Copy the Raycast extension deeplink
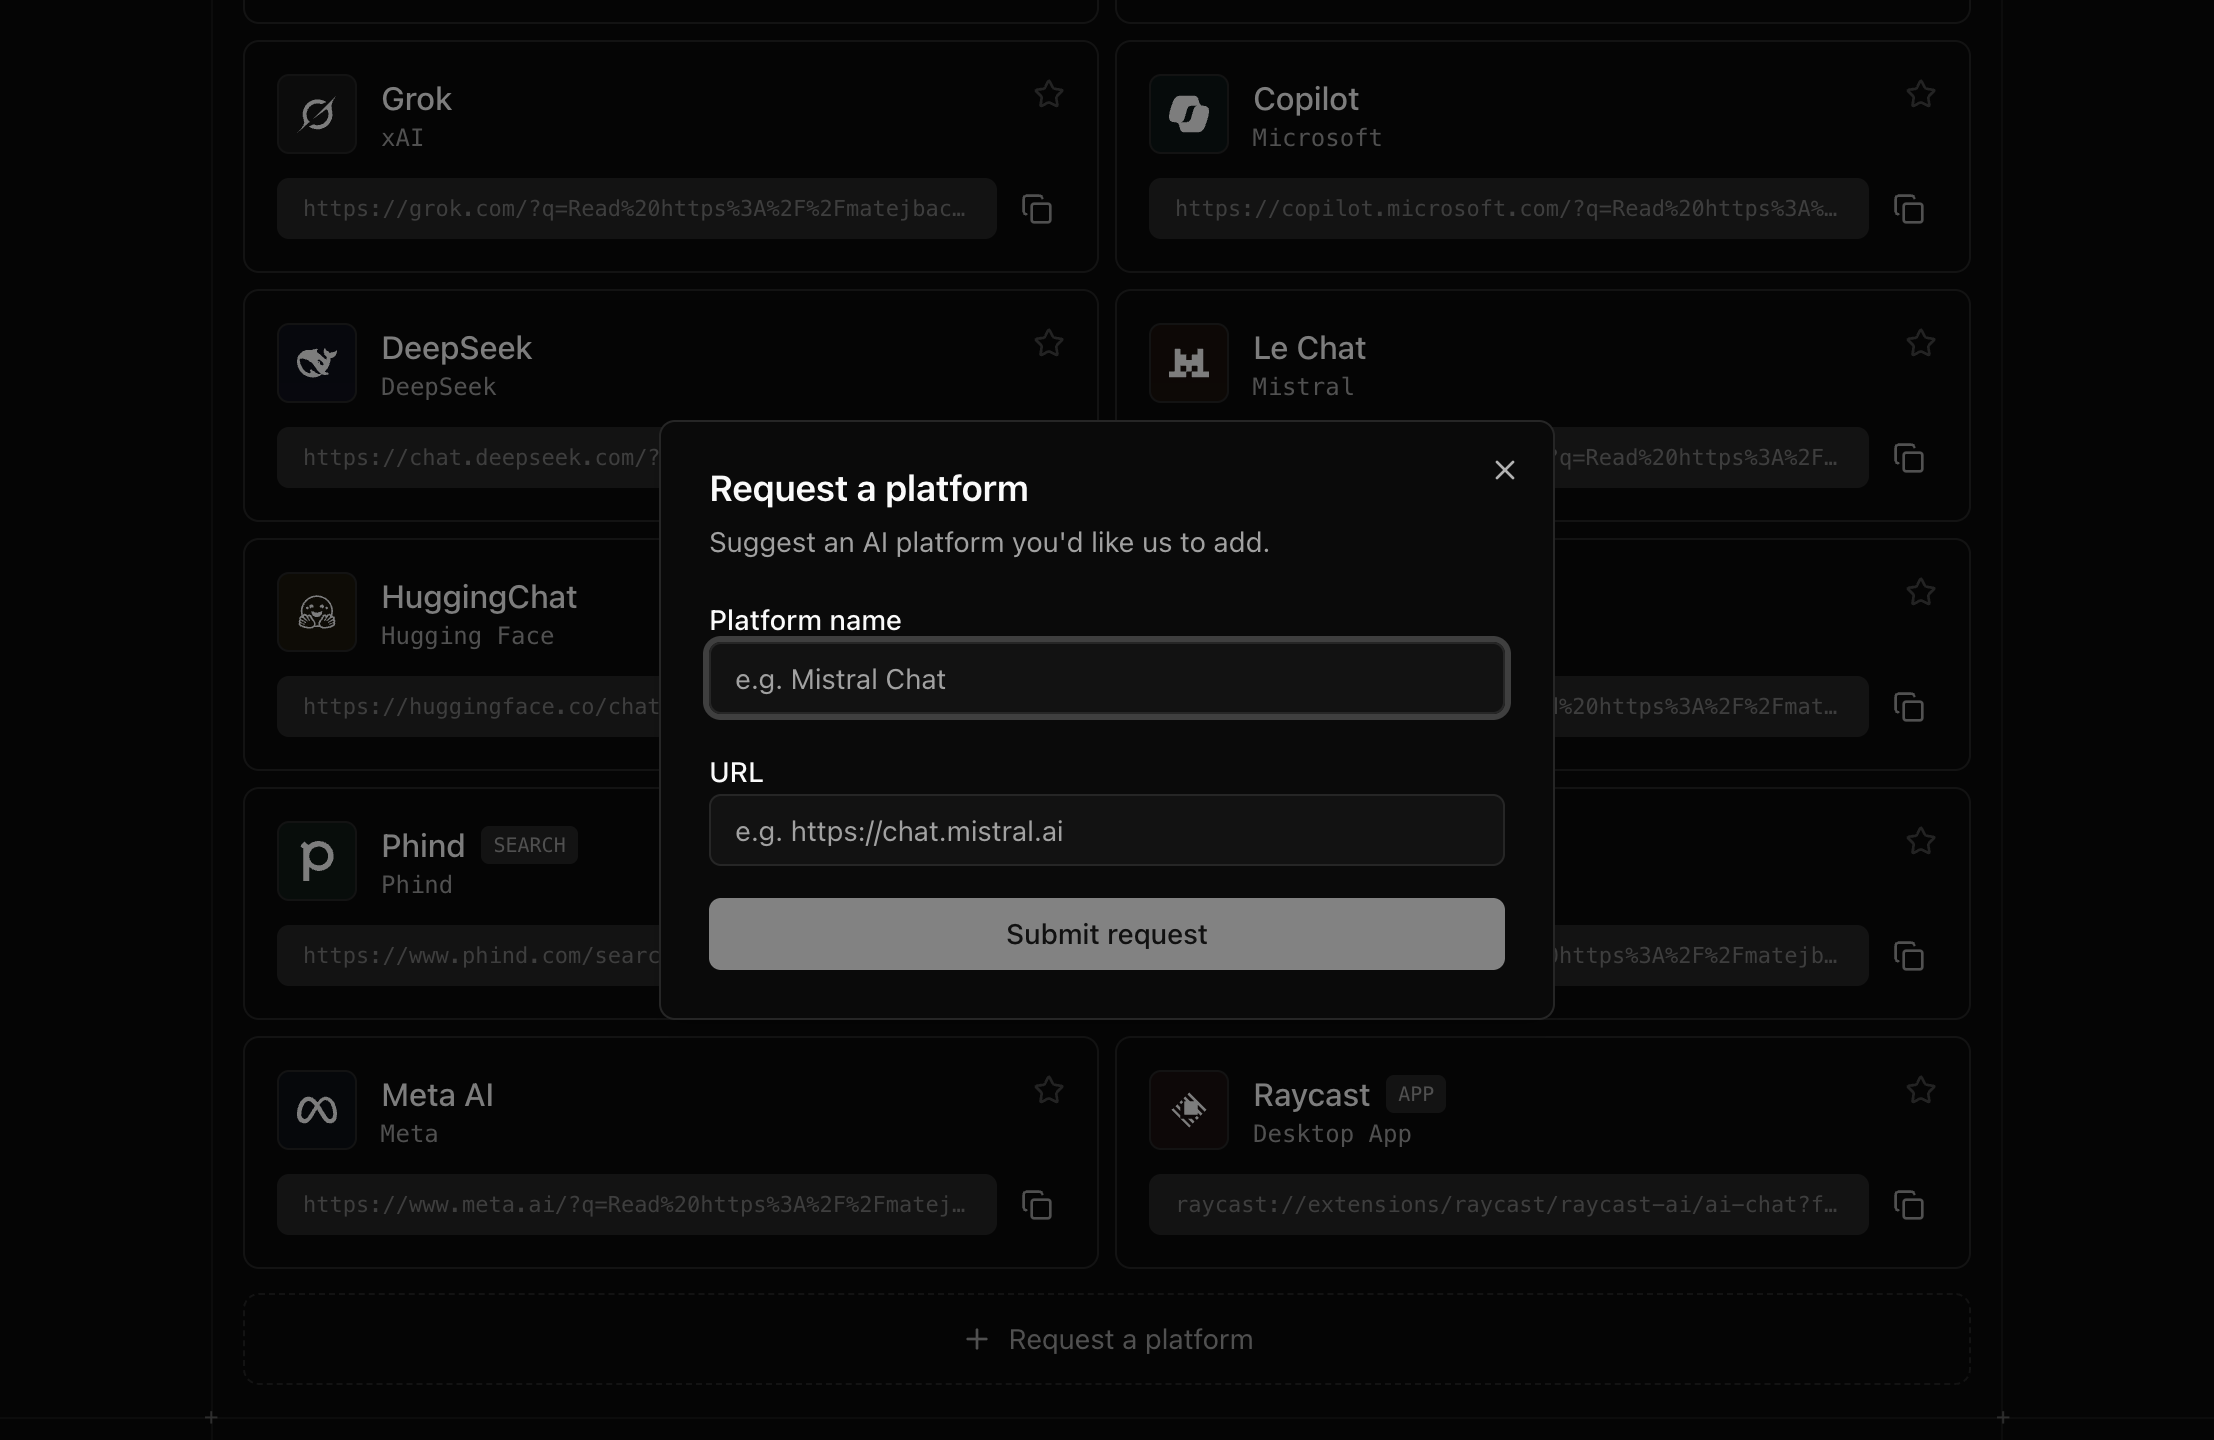The image size is (2214, 1440). pos(1909,1204)
